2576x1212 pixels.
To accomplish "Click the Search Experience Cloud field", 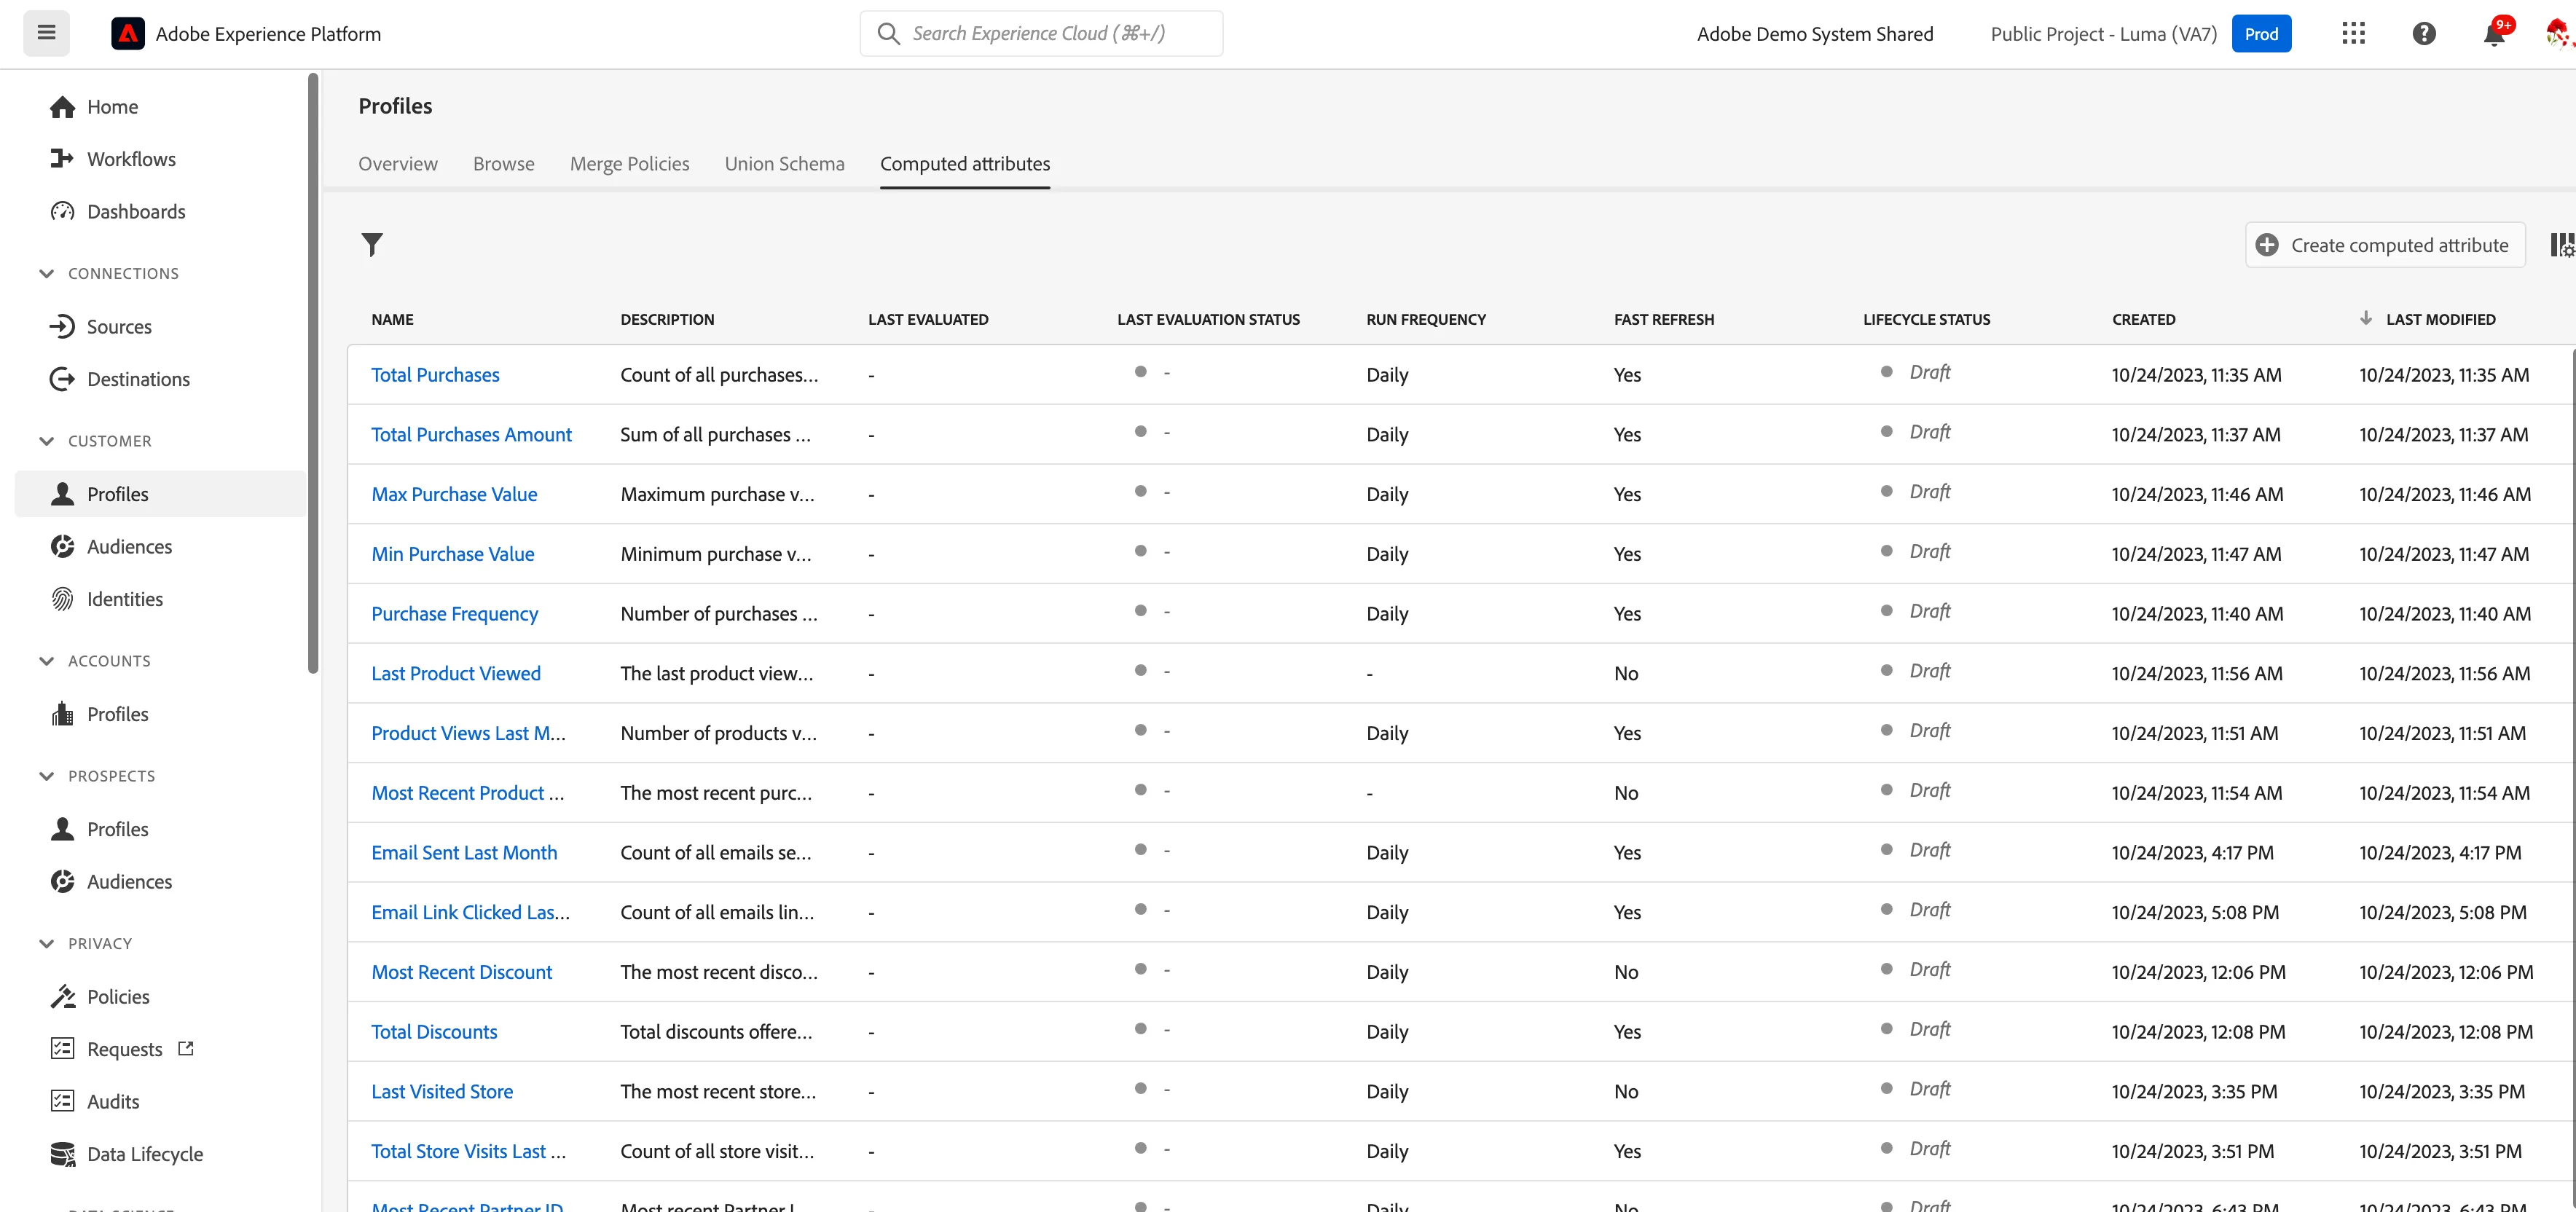I will coord(1041,34).
